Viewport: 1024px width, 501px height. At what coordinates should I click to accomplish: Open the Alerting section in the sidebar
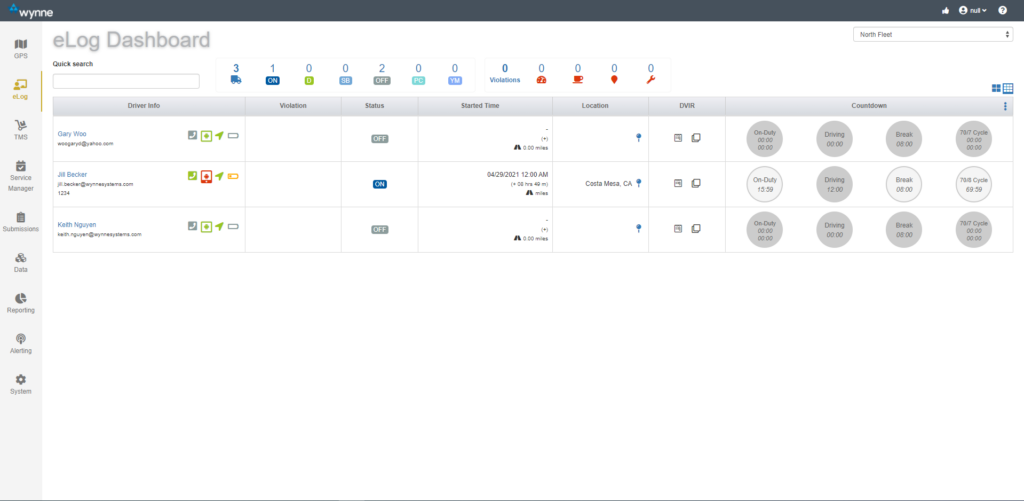(20, 343)
